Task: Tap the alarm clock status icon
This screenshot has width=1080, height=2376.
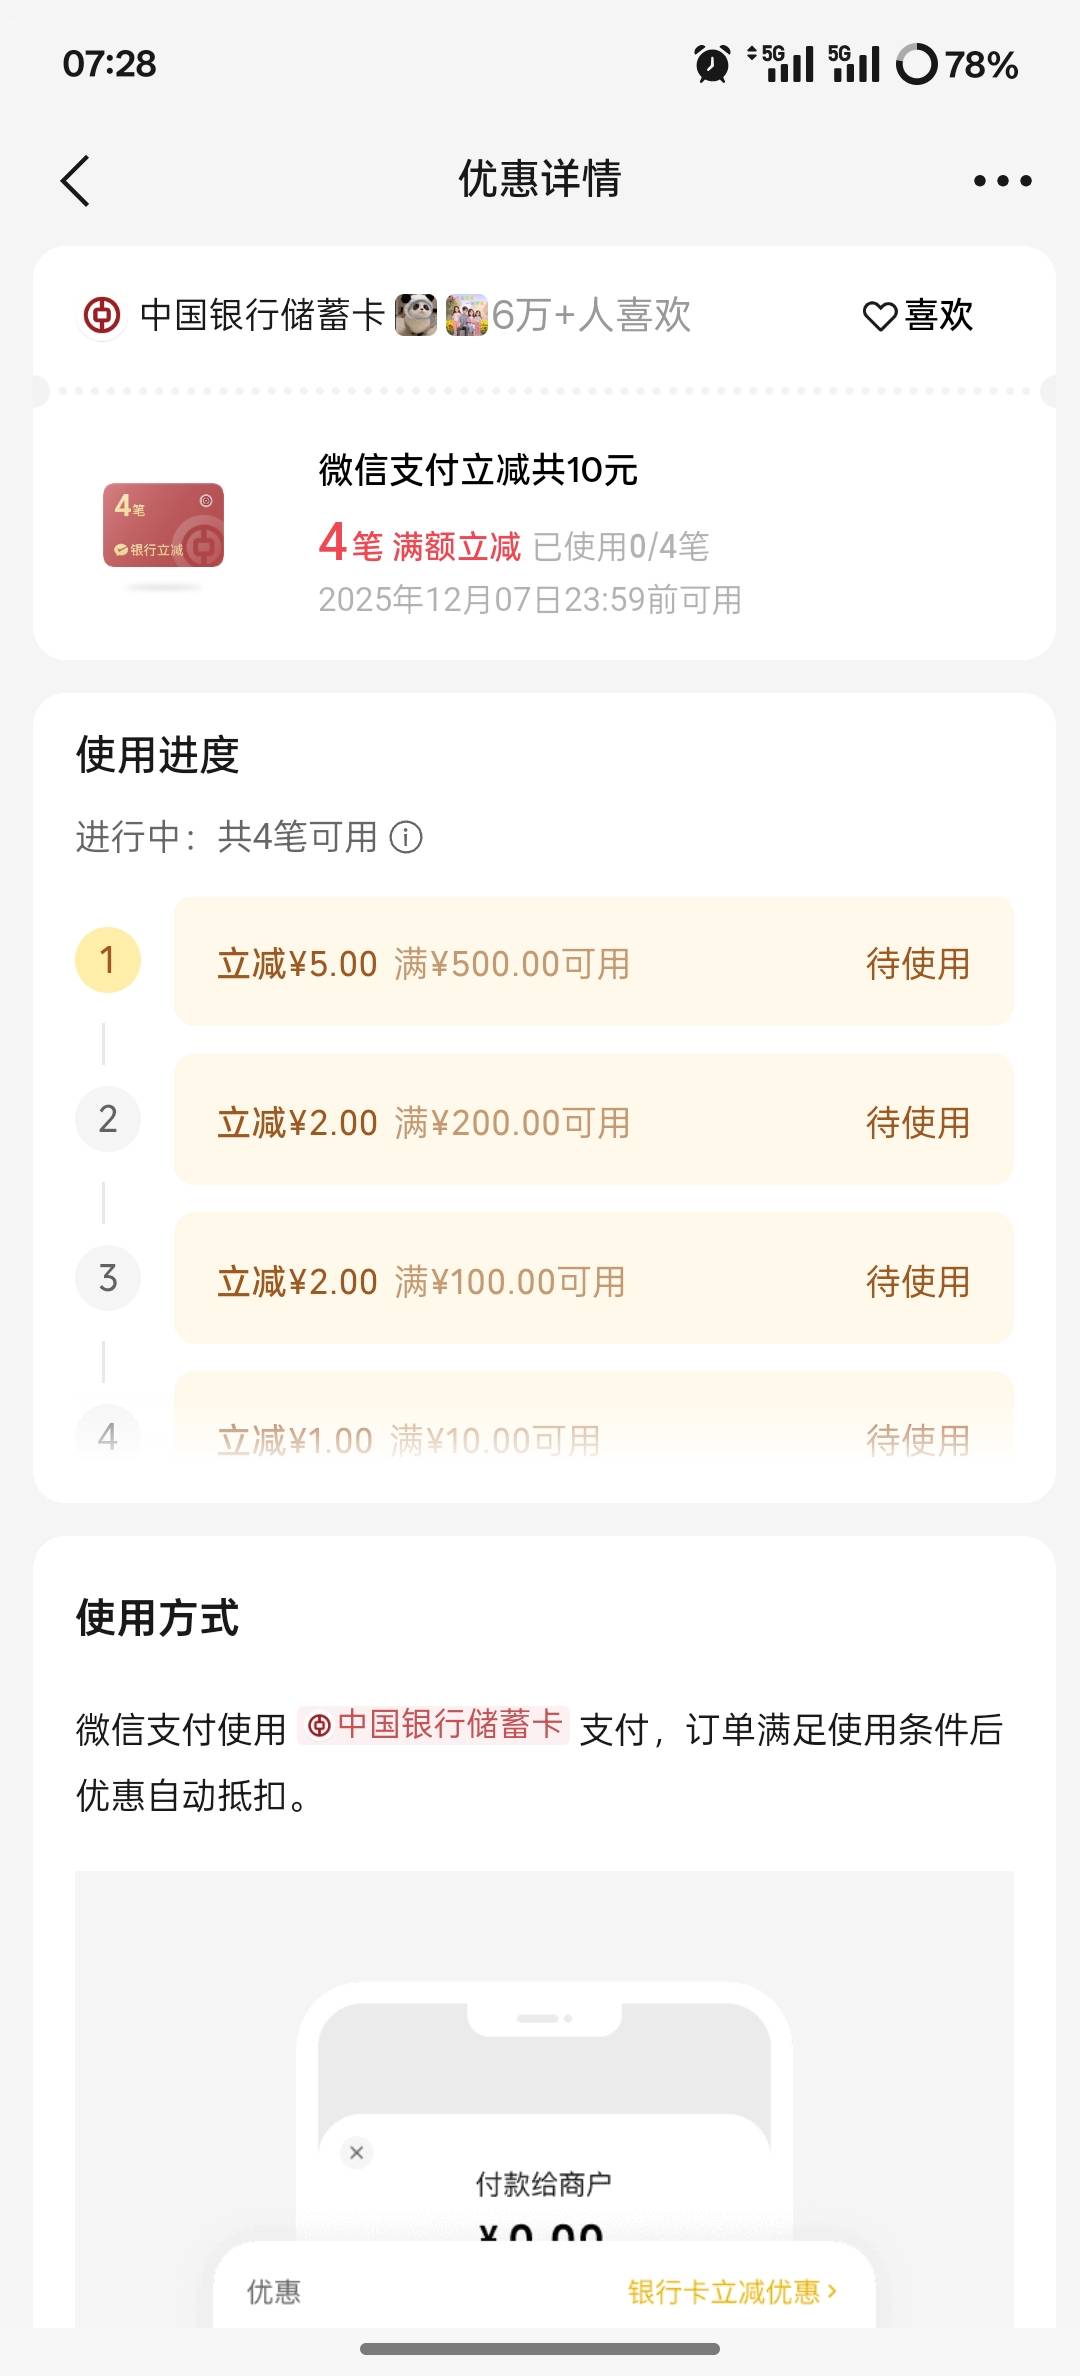Action: [712, 65]
